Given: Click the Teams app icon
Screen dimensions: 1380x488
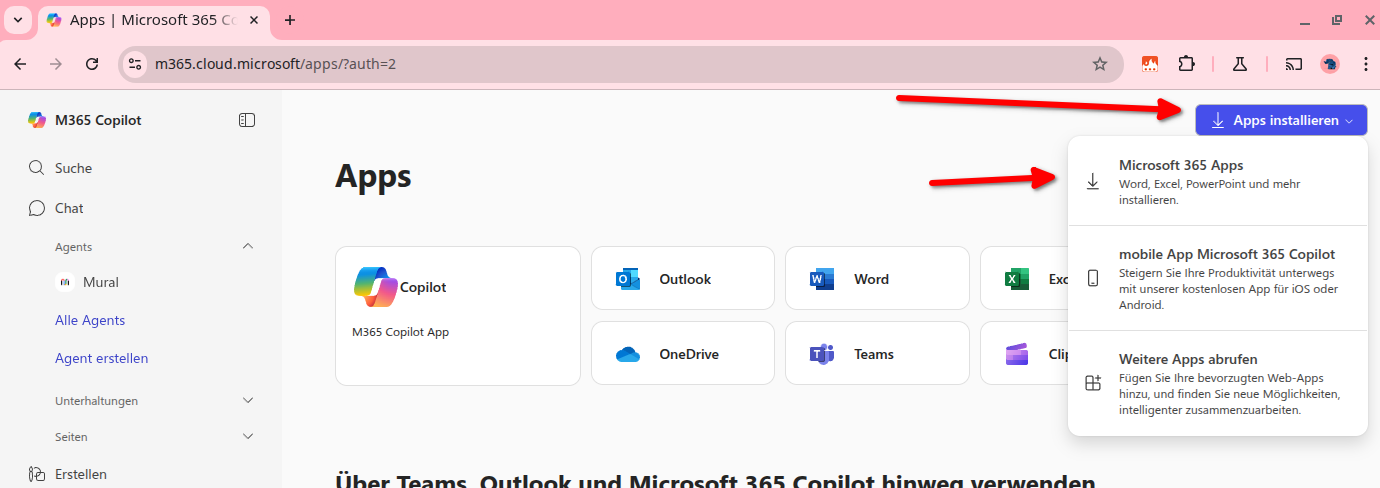Looking at the screenshot, I should tap(822, 354).
